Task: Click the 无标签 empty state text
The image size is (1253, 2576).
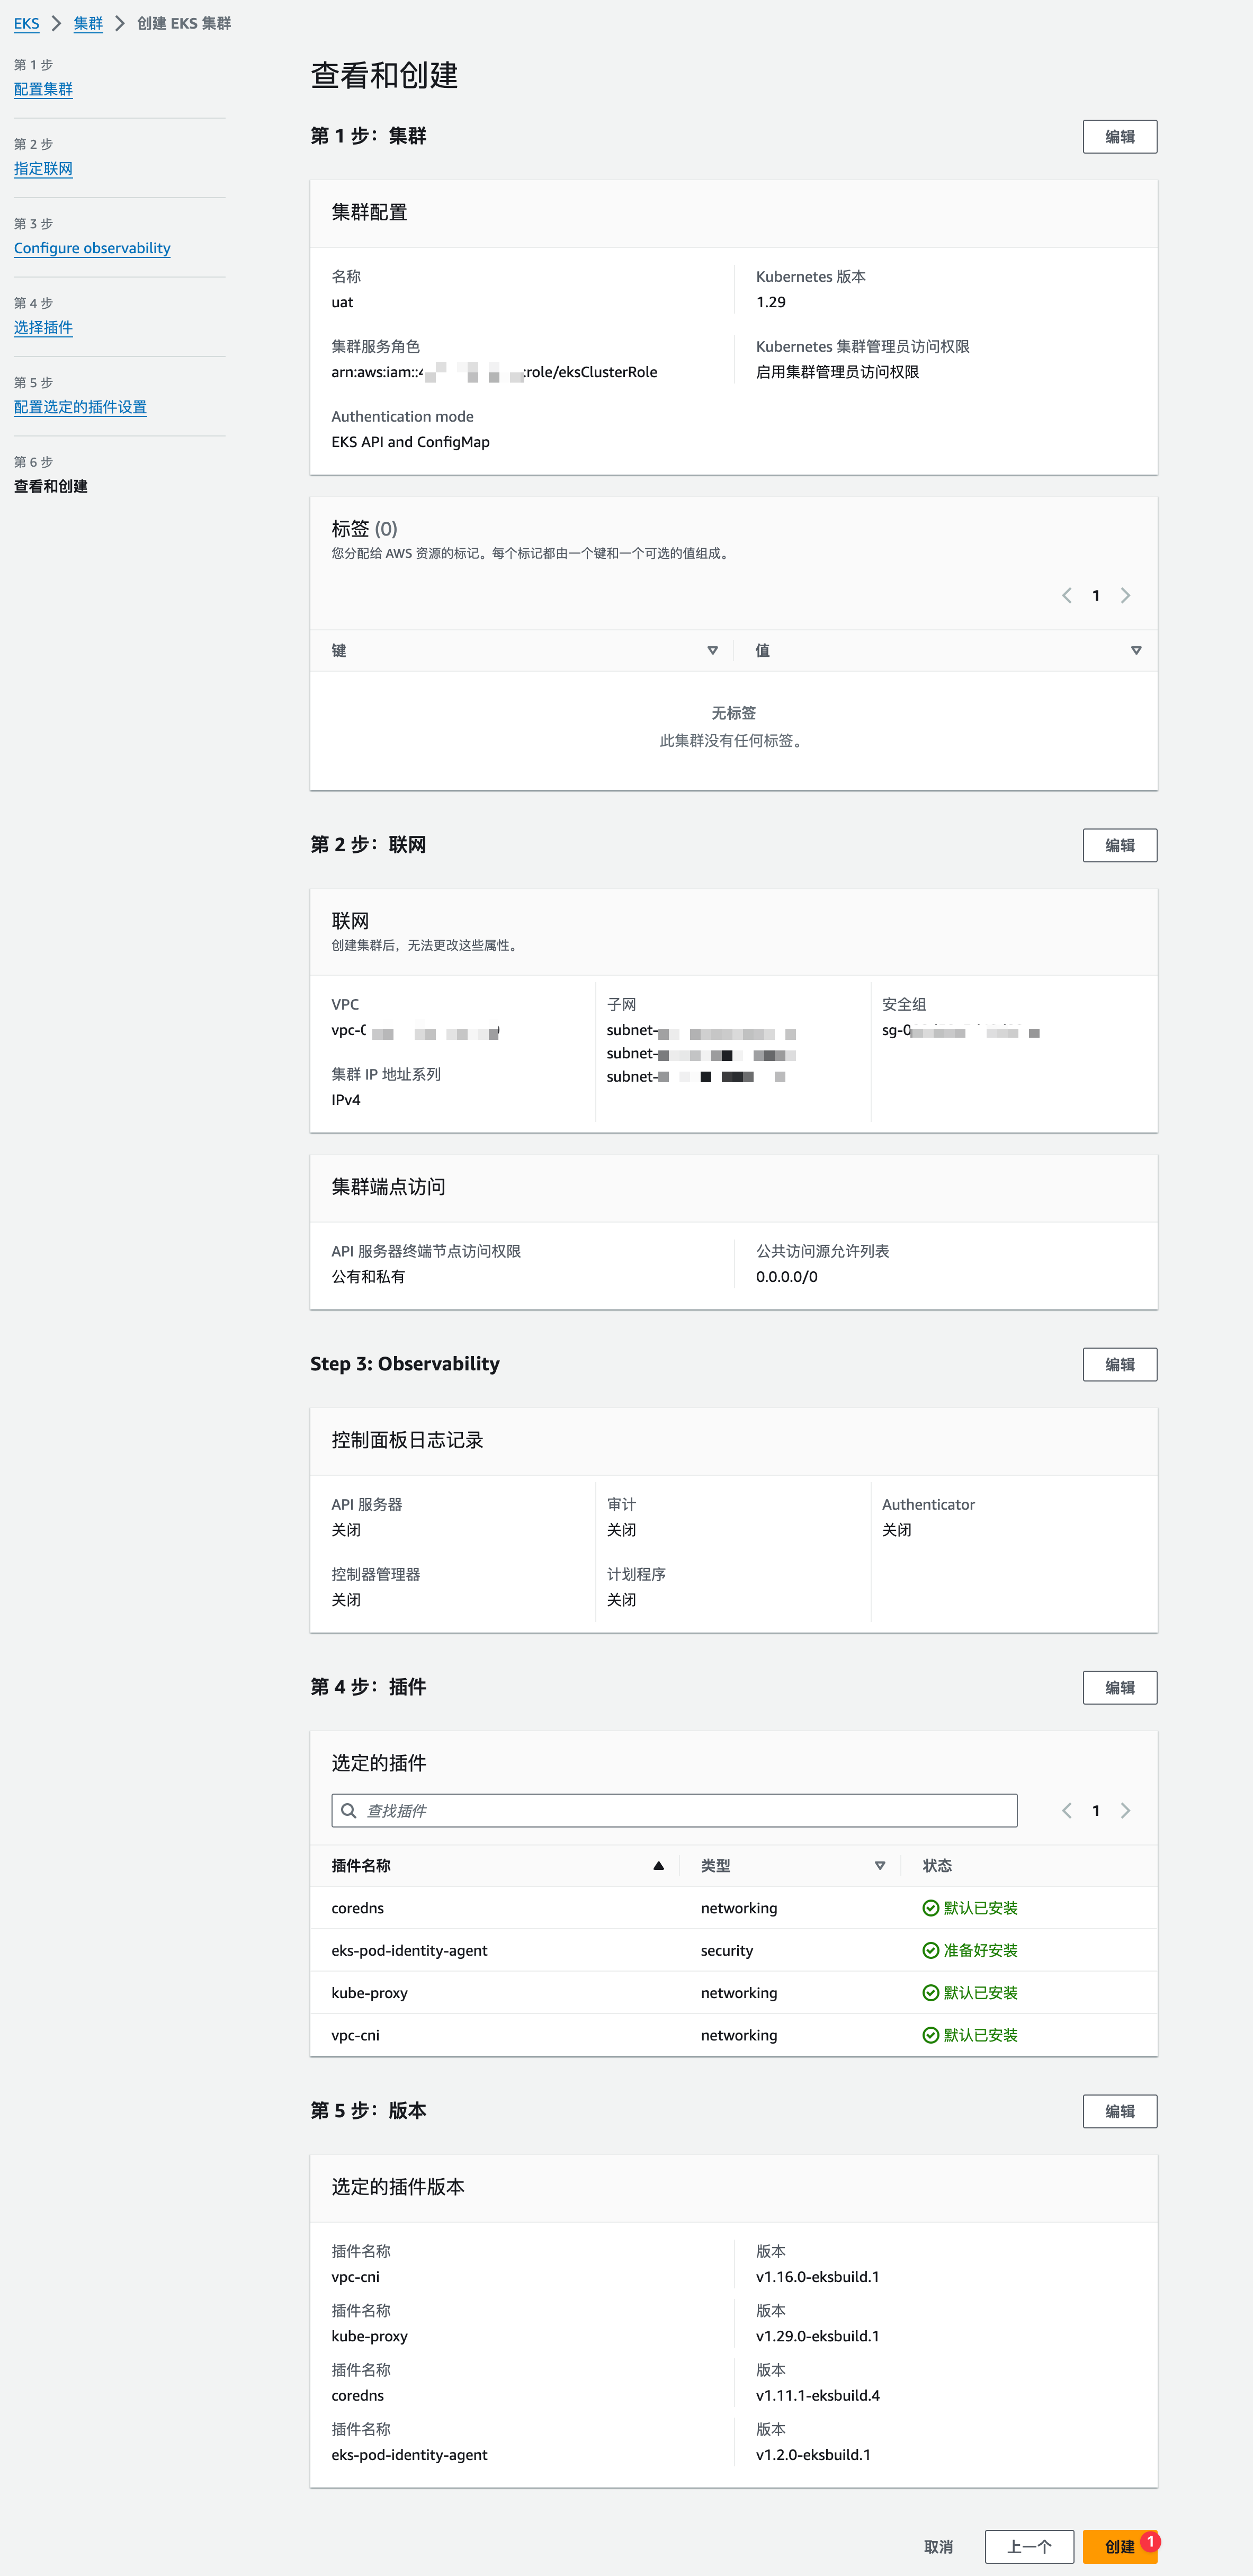Action: tap(733, 713)
